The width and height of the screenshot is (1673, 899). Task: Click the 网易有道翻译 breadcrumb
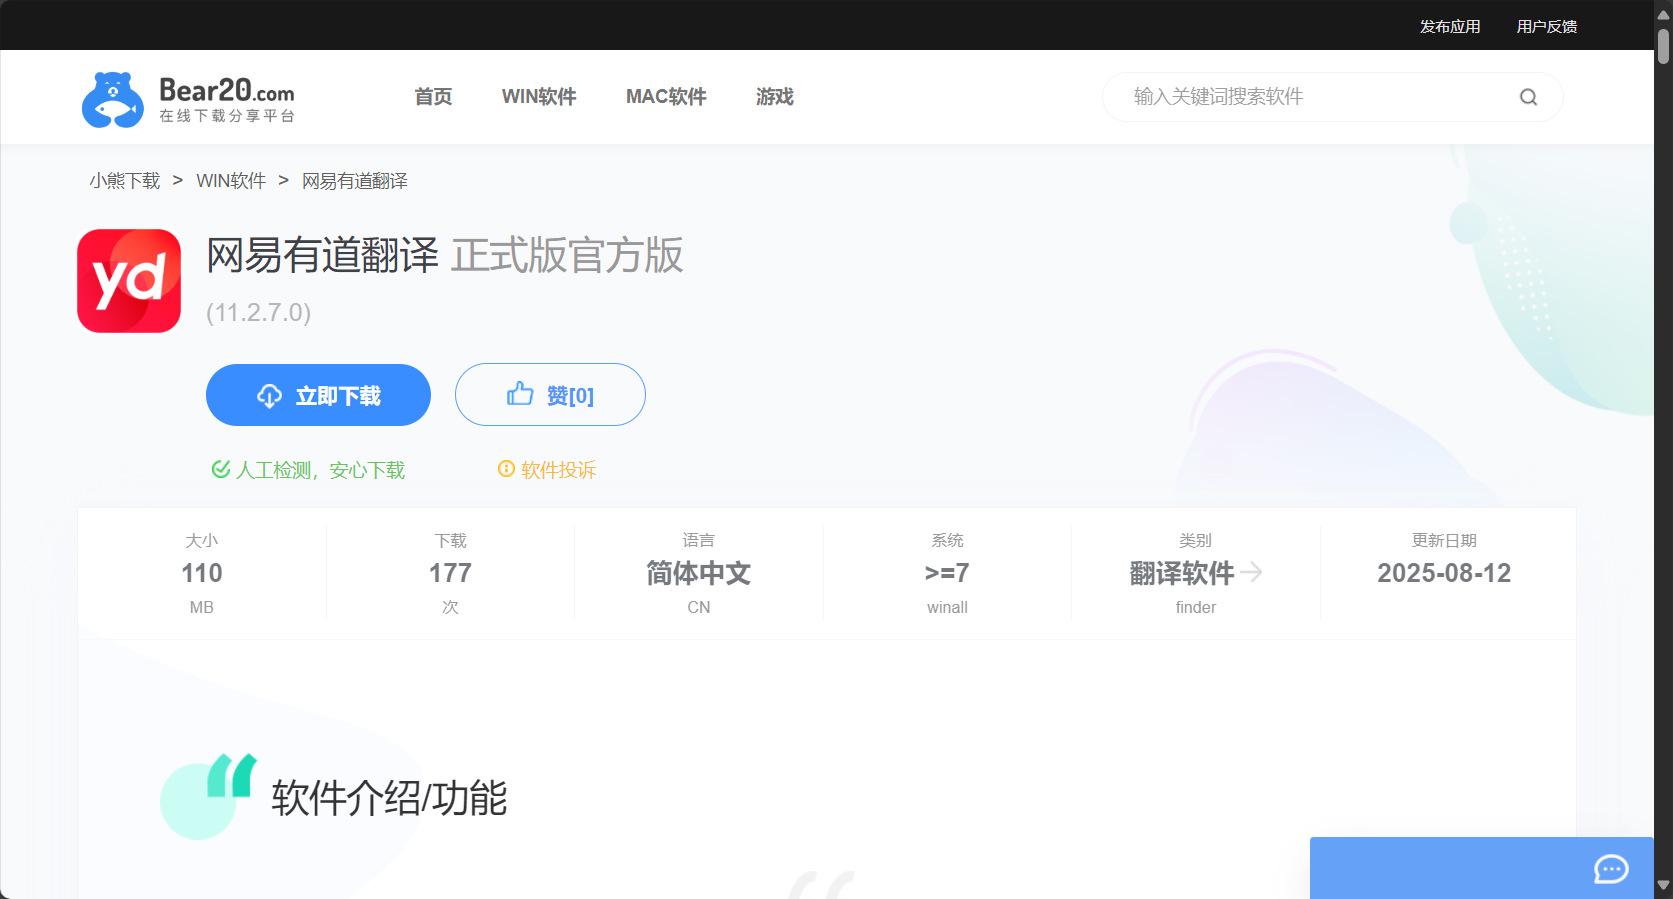click(x=355, y=181)
